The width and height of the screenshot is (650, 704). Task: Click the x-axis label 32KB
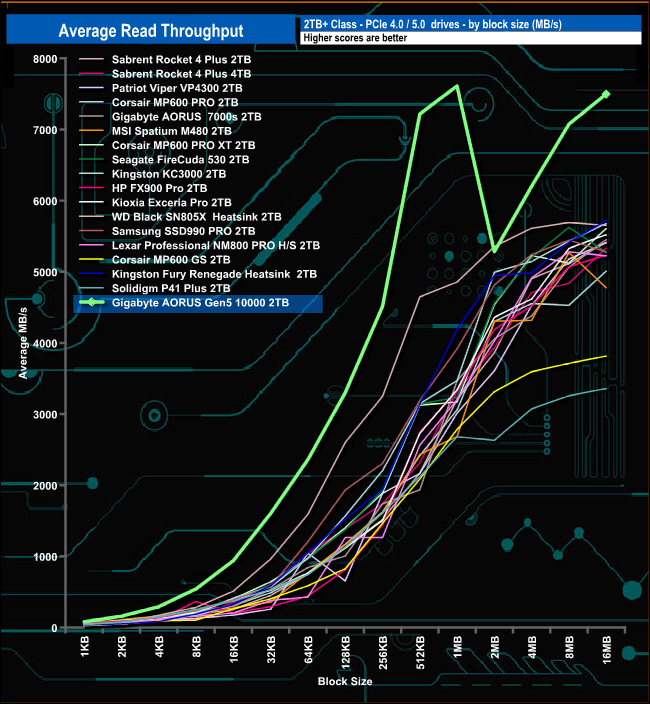pyautogui.click(x=271, y=649)
